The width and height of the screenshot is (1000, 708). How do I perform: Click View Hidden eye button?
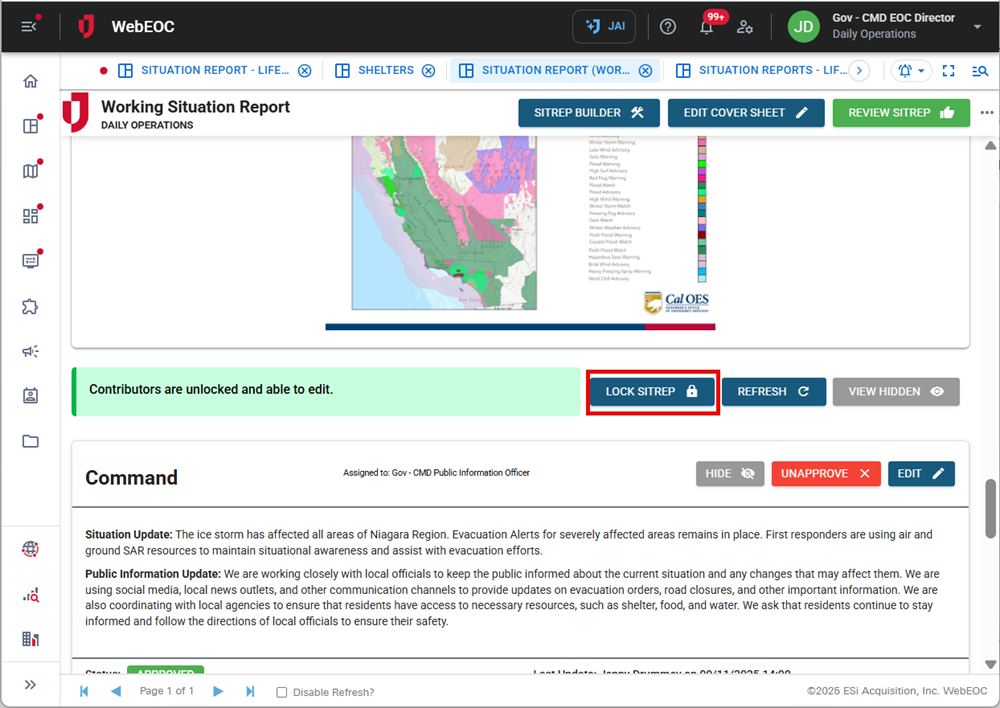point(896,392)
